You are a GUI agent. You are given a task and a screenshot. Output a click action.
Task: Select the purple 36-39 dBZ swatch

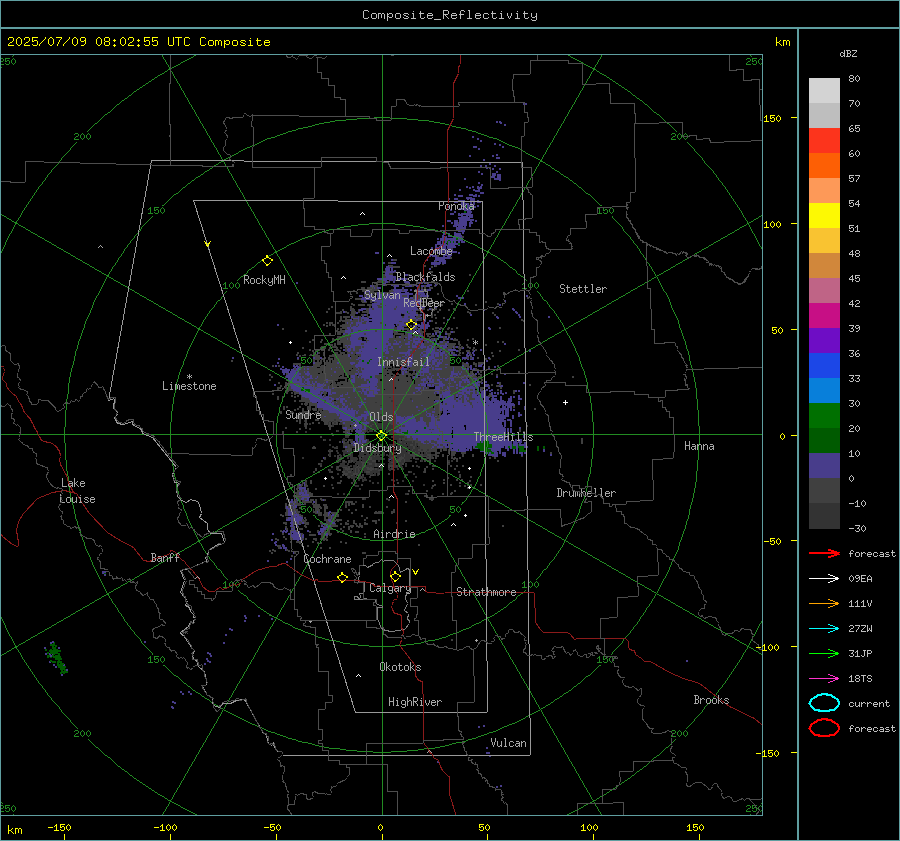point(824,341)
